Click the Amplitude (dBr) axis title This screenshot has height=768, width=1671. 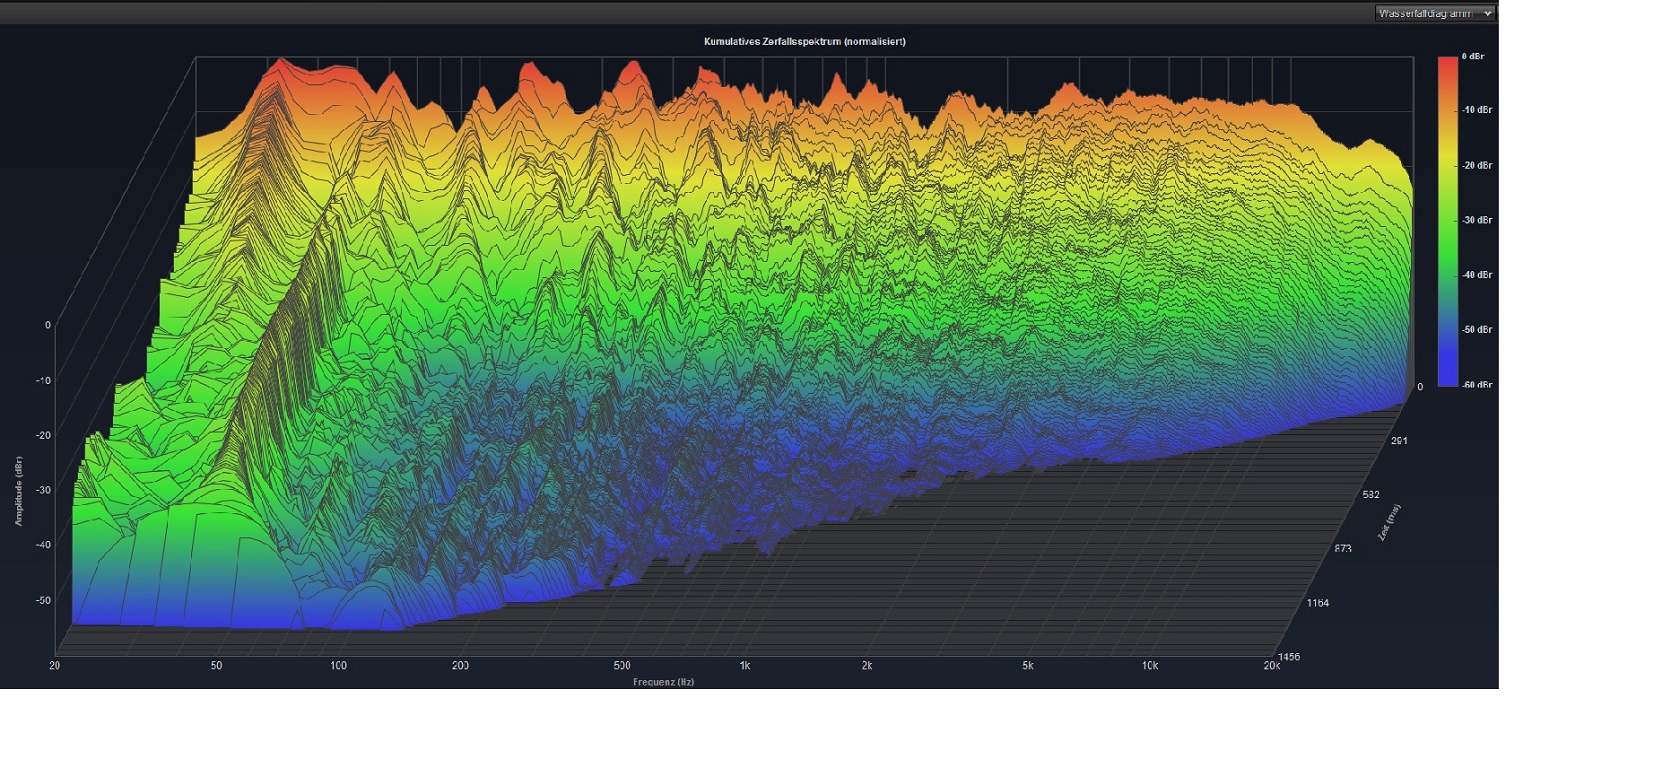coord(18,491)
